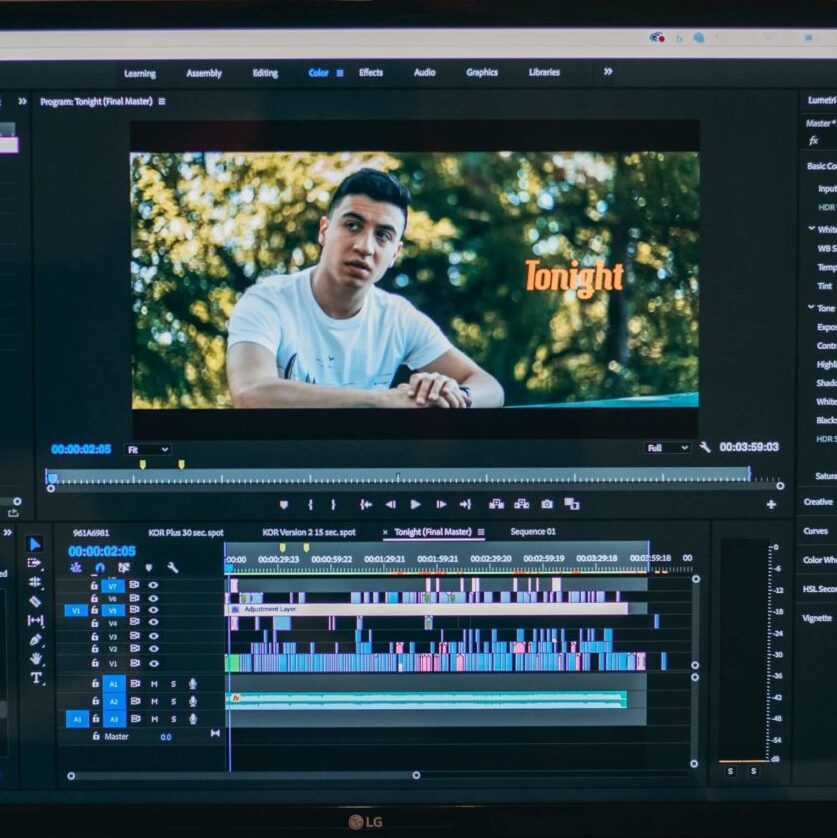Expand hidden panels chevron beside Program monitor
This screenshot has height=838, width=837.
click(22, 101)
